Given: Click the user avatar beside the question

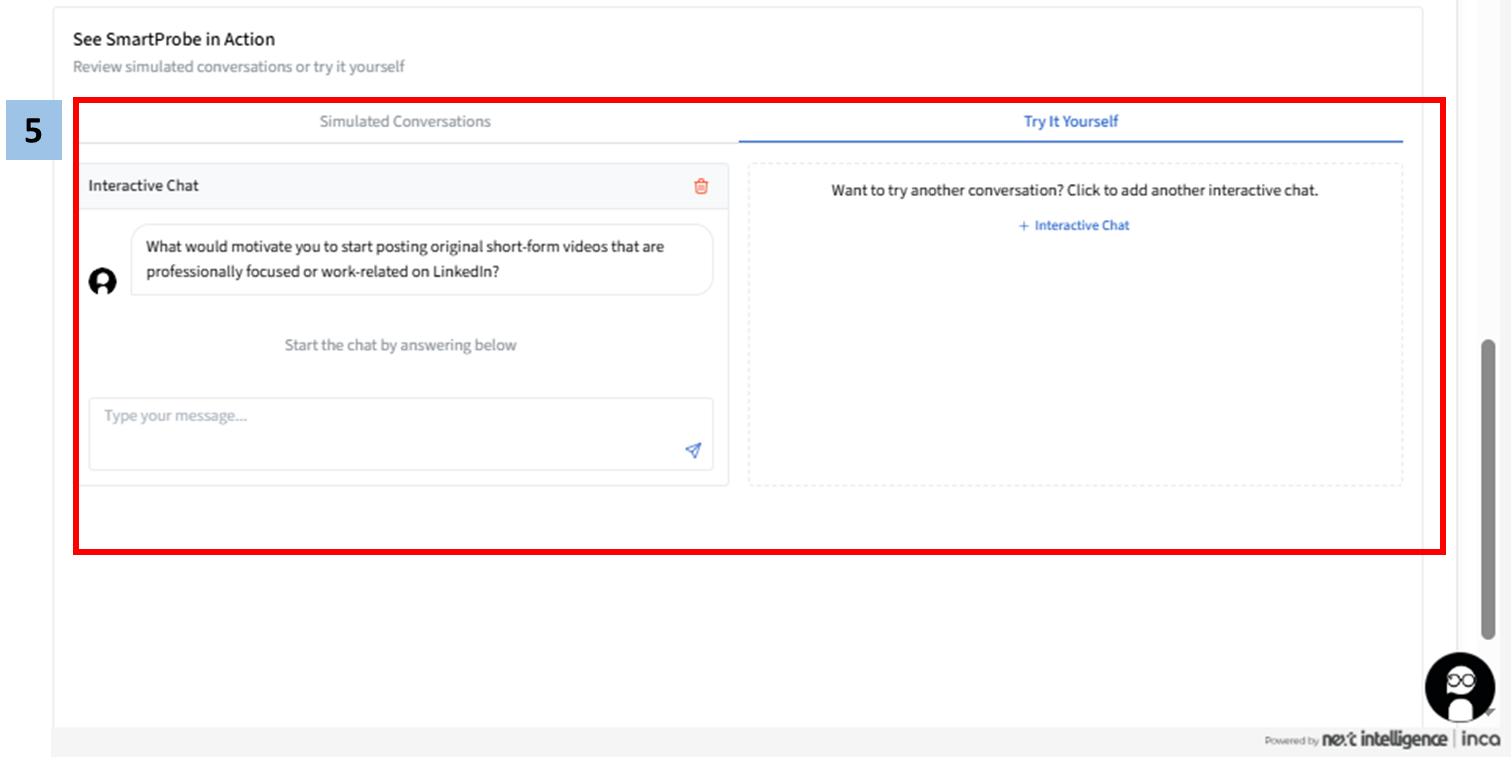Looking at the screenshot, I should click(x=102, y=282).
